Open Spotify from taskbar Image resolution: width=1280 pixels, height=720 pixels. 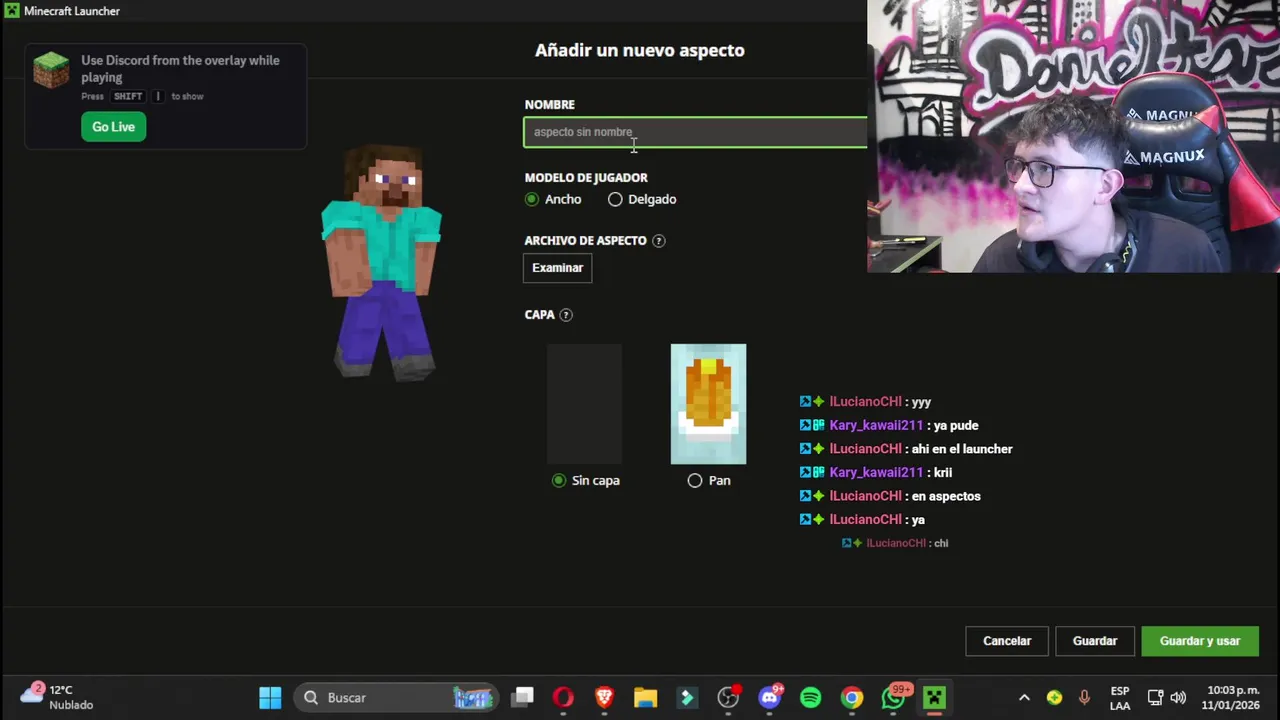[811, 698]
